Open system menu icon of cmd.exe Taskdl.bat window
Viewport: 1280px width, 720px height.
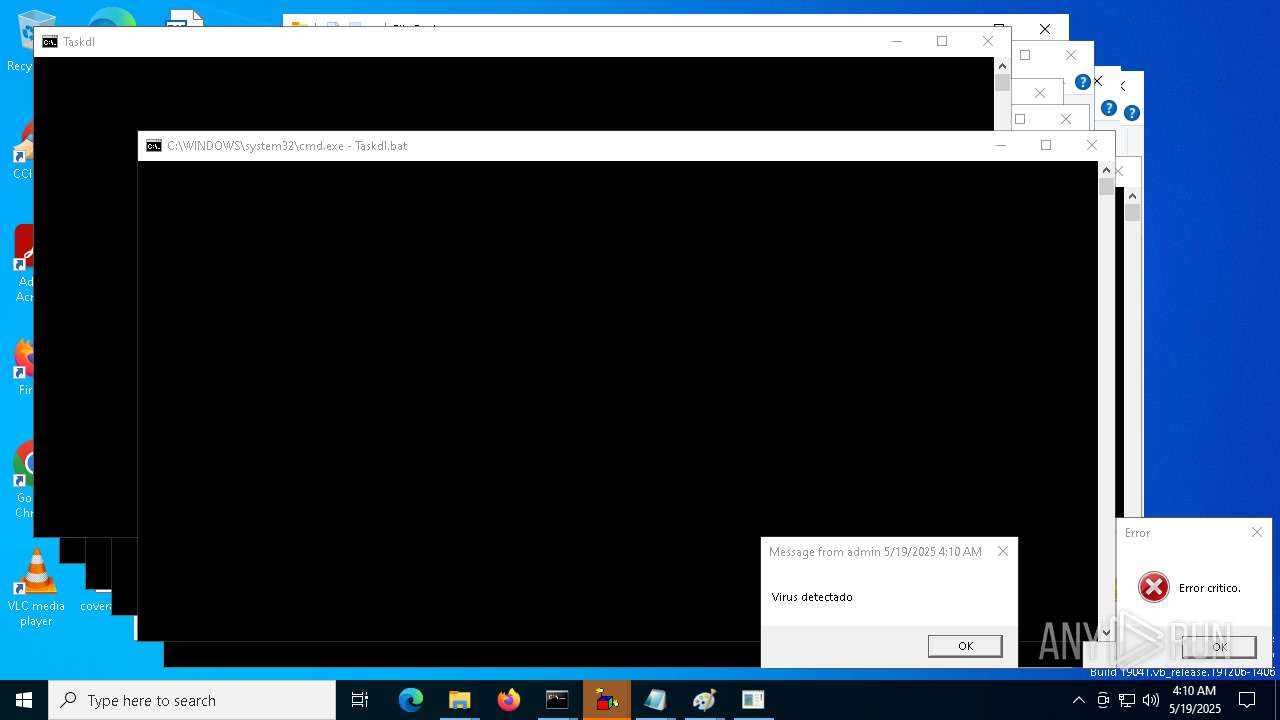pos(154,146)
